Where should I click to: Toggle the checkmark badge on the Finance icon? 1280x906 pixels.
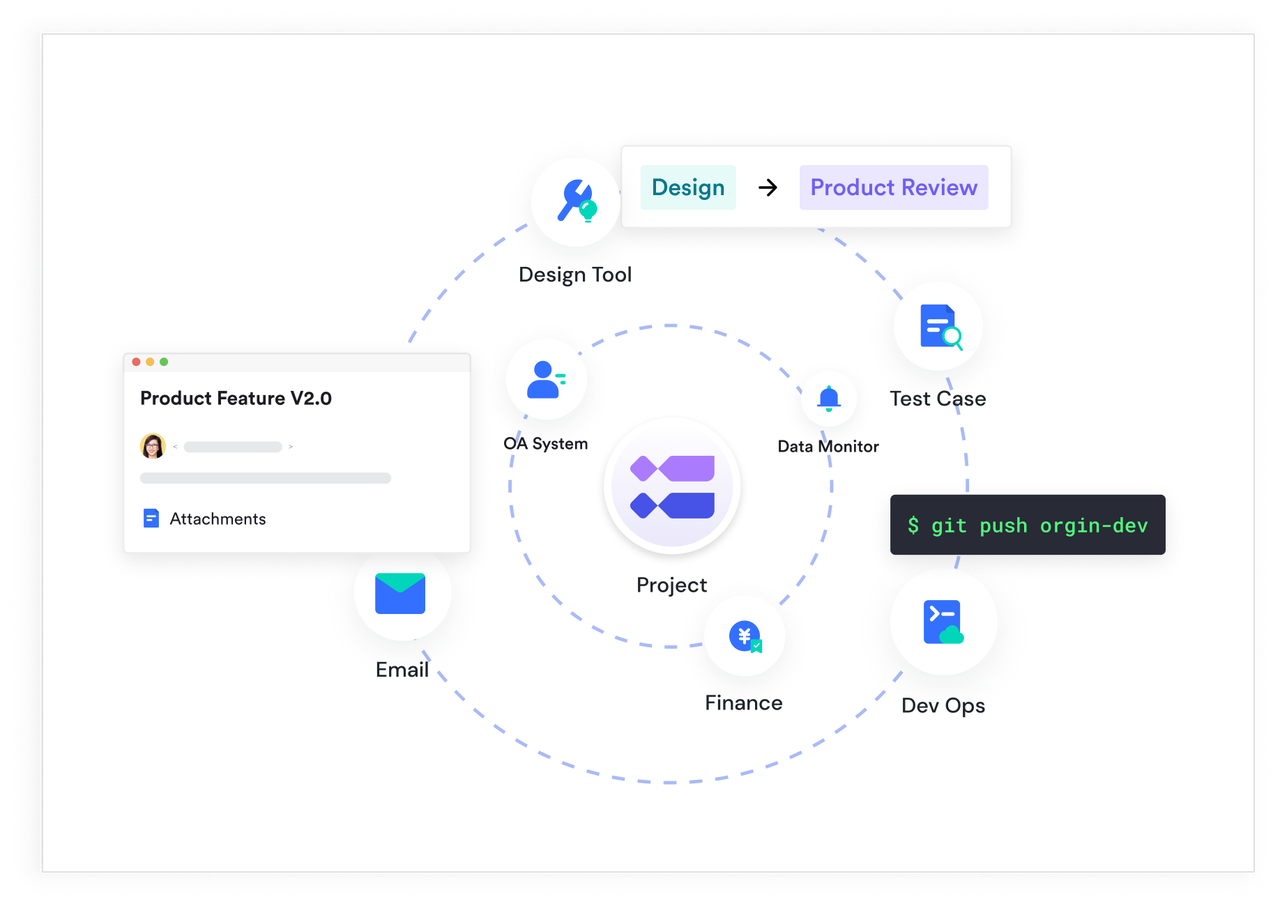point(756,648)
